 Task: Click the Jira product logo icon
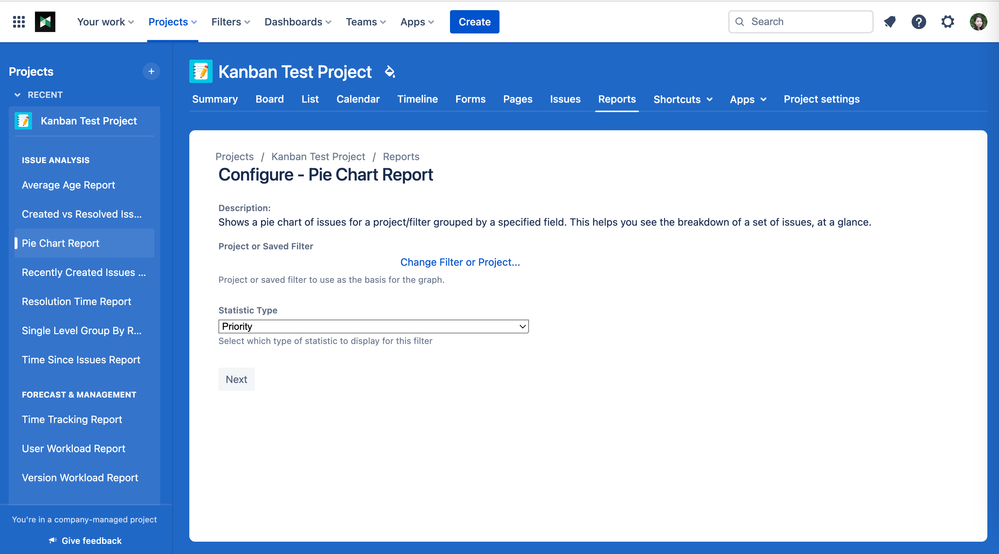(45, 22)
